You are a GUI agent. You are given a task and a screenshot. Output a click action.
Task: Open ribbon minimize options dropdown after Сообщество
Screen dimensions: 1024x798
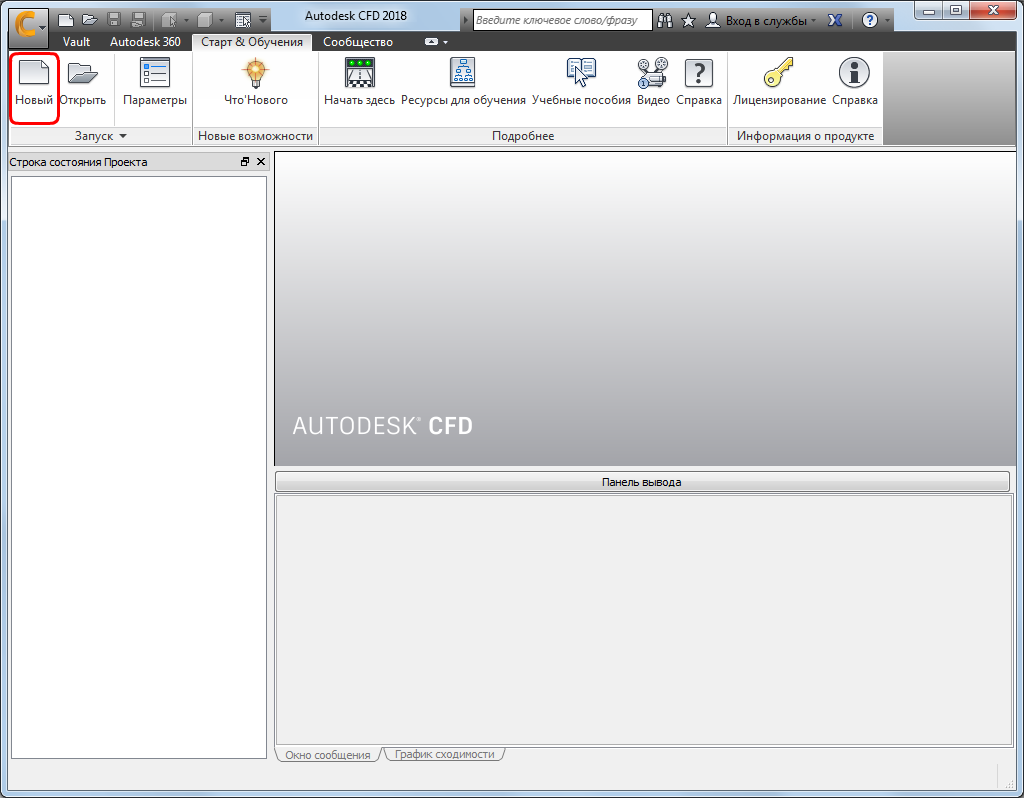click(445, 42)
